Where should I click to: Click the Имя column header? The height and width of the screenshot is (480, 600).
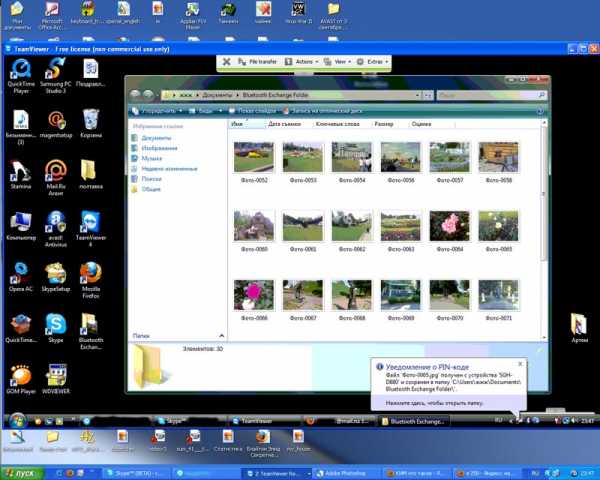(x=247, y=124)
